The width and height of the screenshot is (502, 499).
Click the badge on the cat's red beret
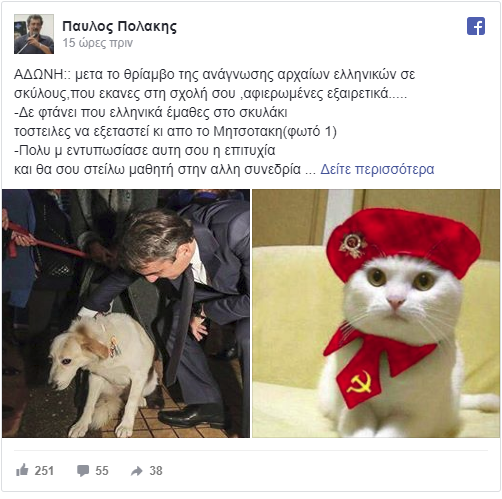(x=353, y=245)
